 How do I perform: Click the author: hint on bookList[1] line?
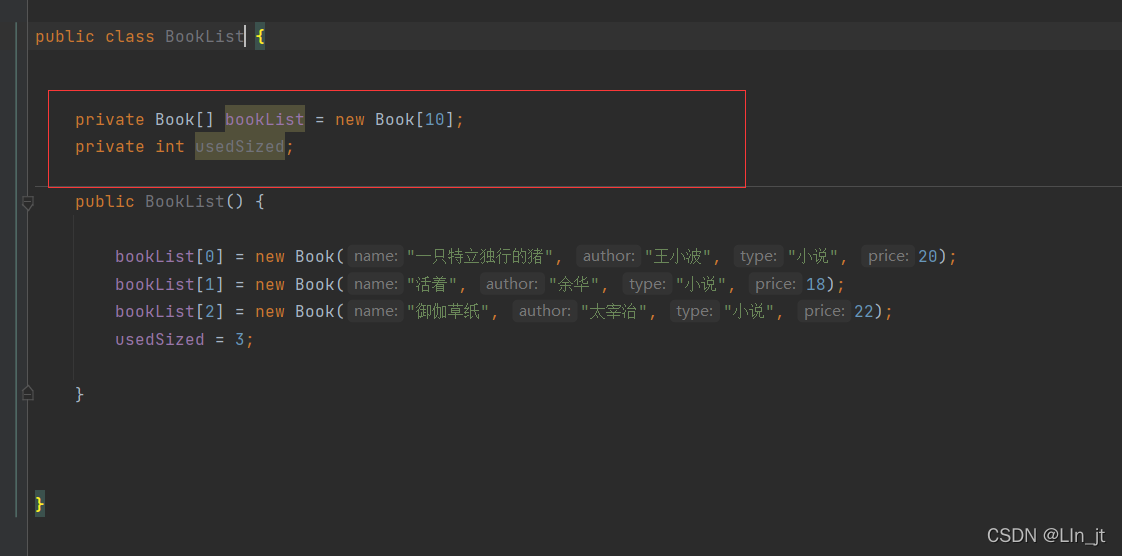point(512,284)
